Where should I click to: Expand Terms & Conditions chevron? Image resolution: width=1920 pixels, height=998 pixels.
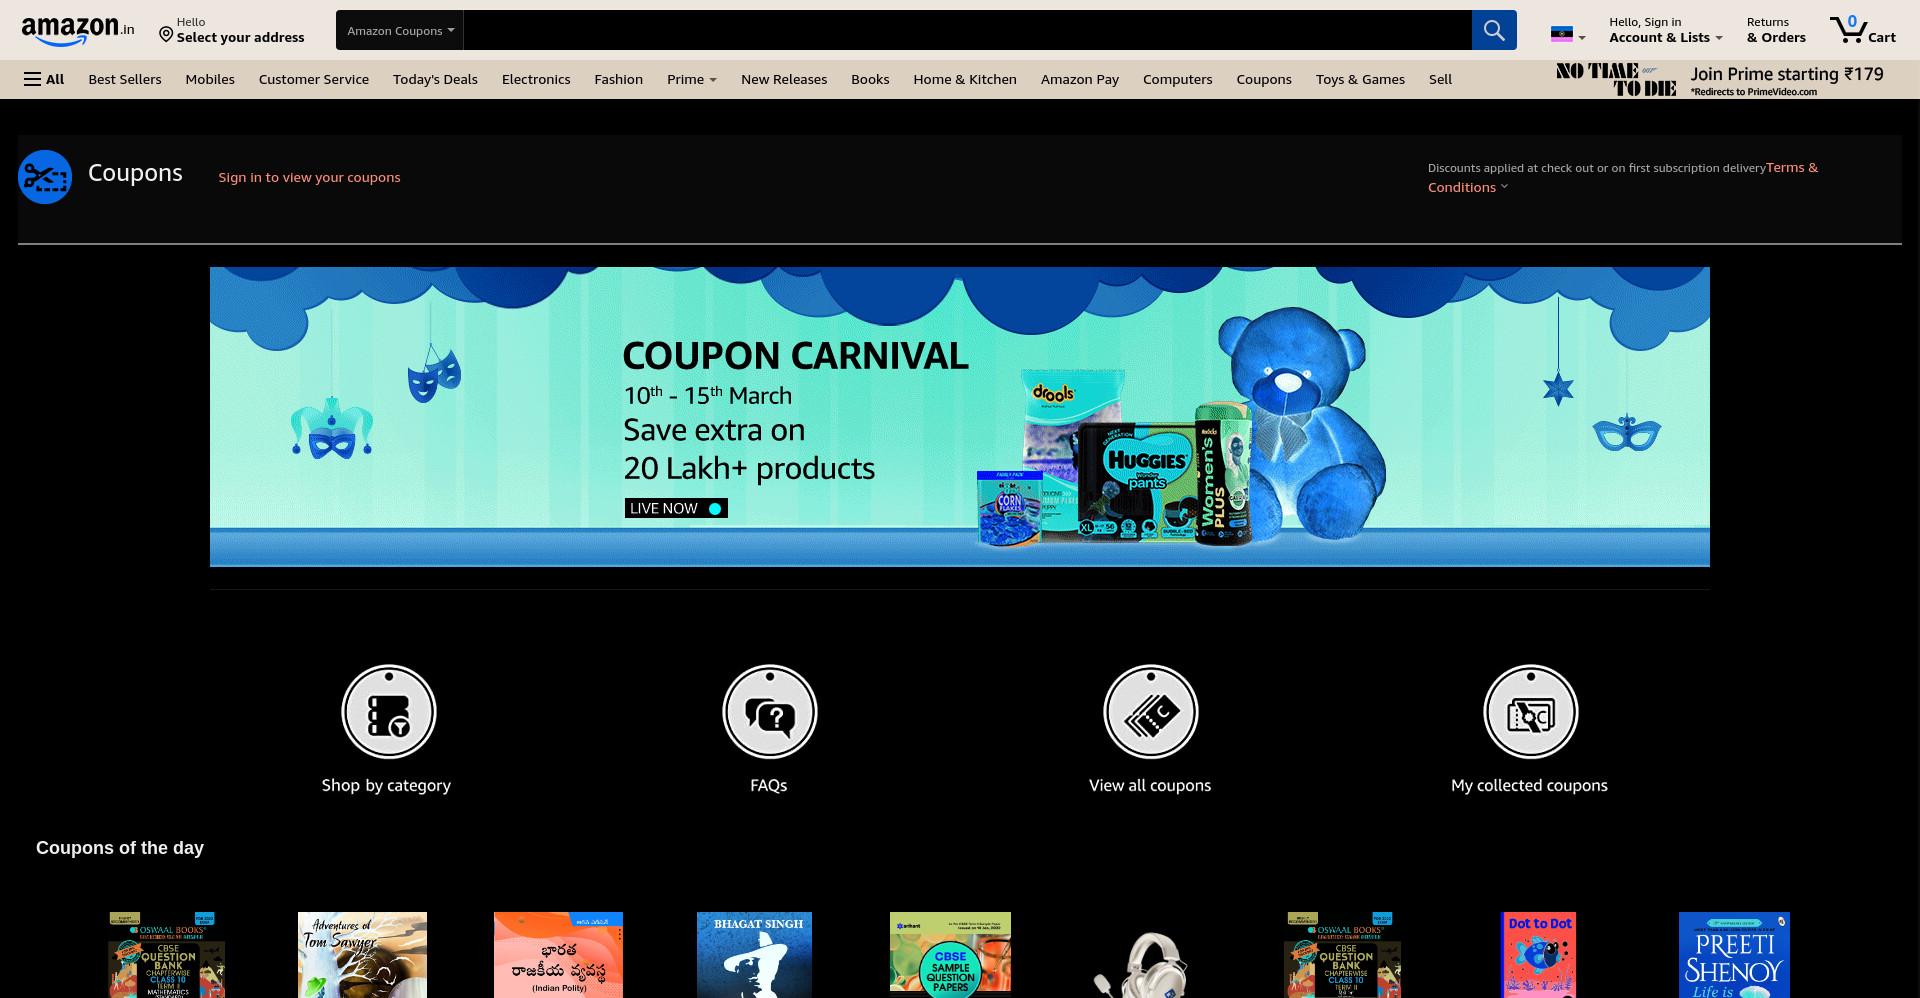(x=1504, y=187)
